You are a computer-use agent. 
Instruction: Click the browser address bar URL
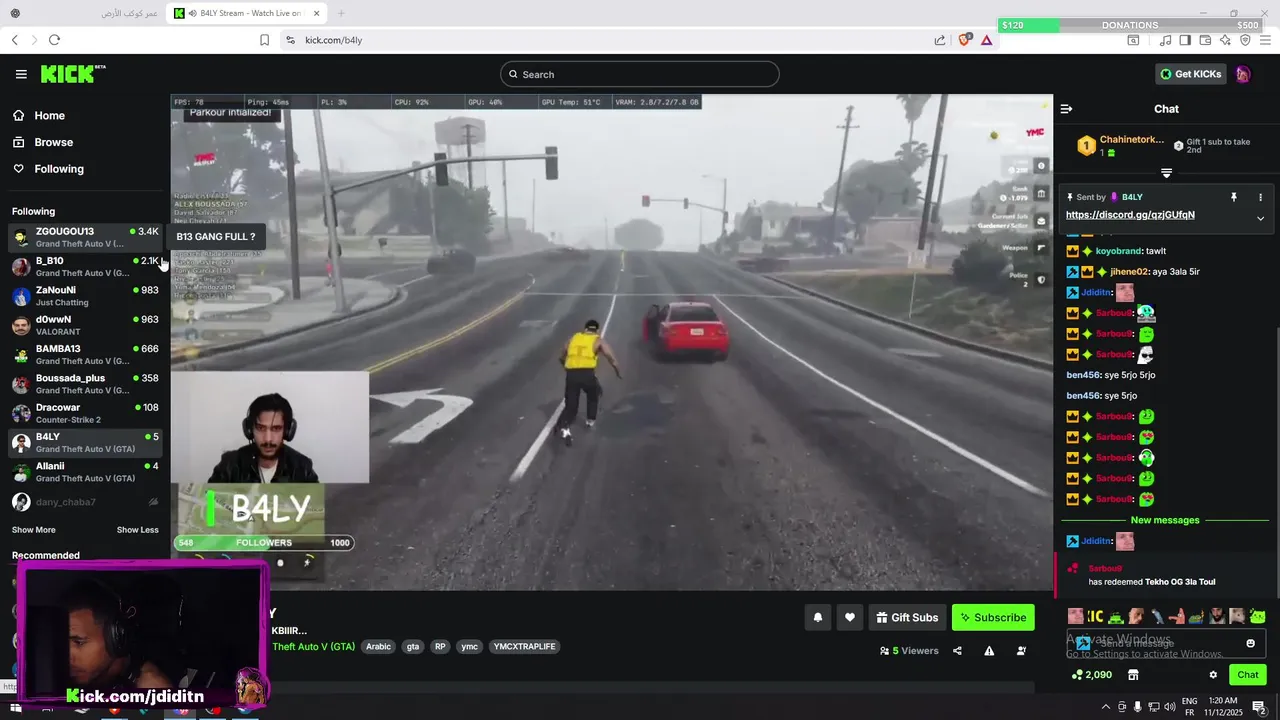333,40
